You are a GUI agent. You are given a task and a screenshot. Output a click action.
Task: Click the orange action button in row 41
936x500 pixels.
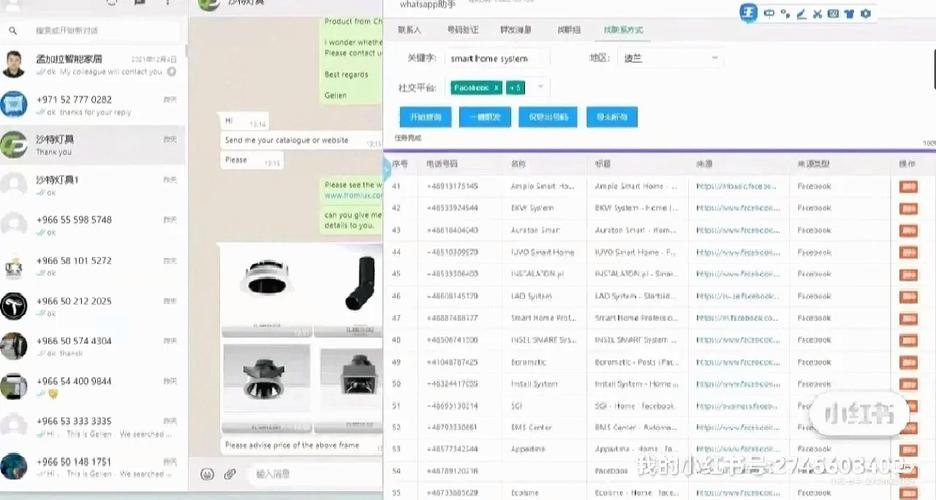tap(909, 187)
